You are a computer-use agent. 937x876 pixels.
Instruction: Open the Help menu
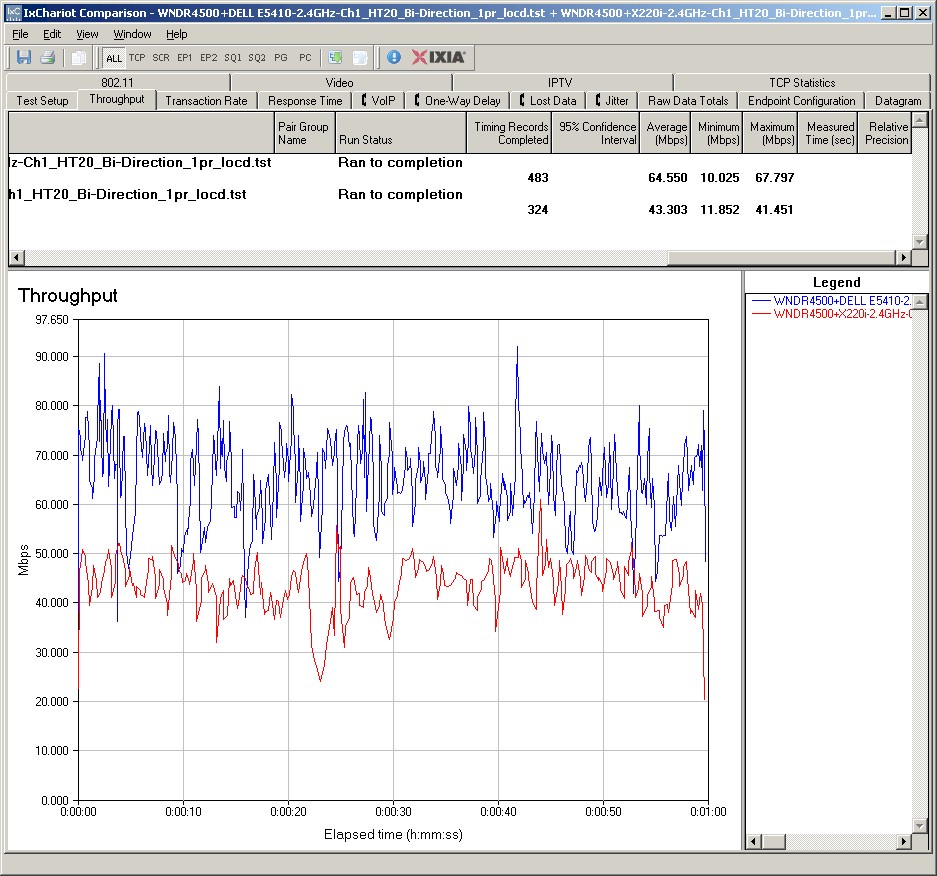pyautogui.click(x=176, y=34)
